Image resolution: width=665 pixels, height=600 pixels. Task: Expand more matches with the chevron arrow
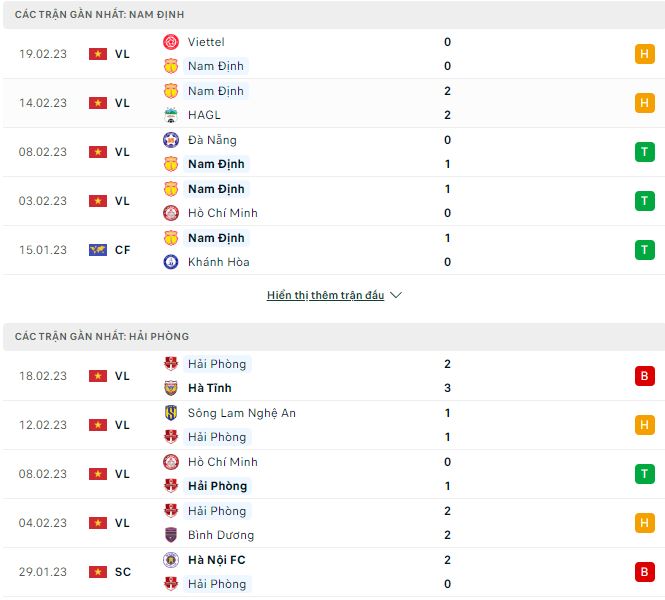[396, 296]
